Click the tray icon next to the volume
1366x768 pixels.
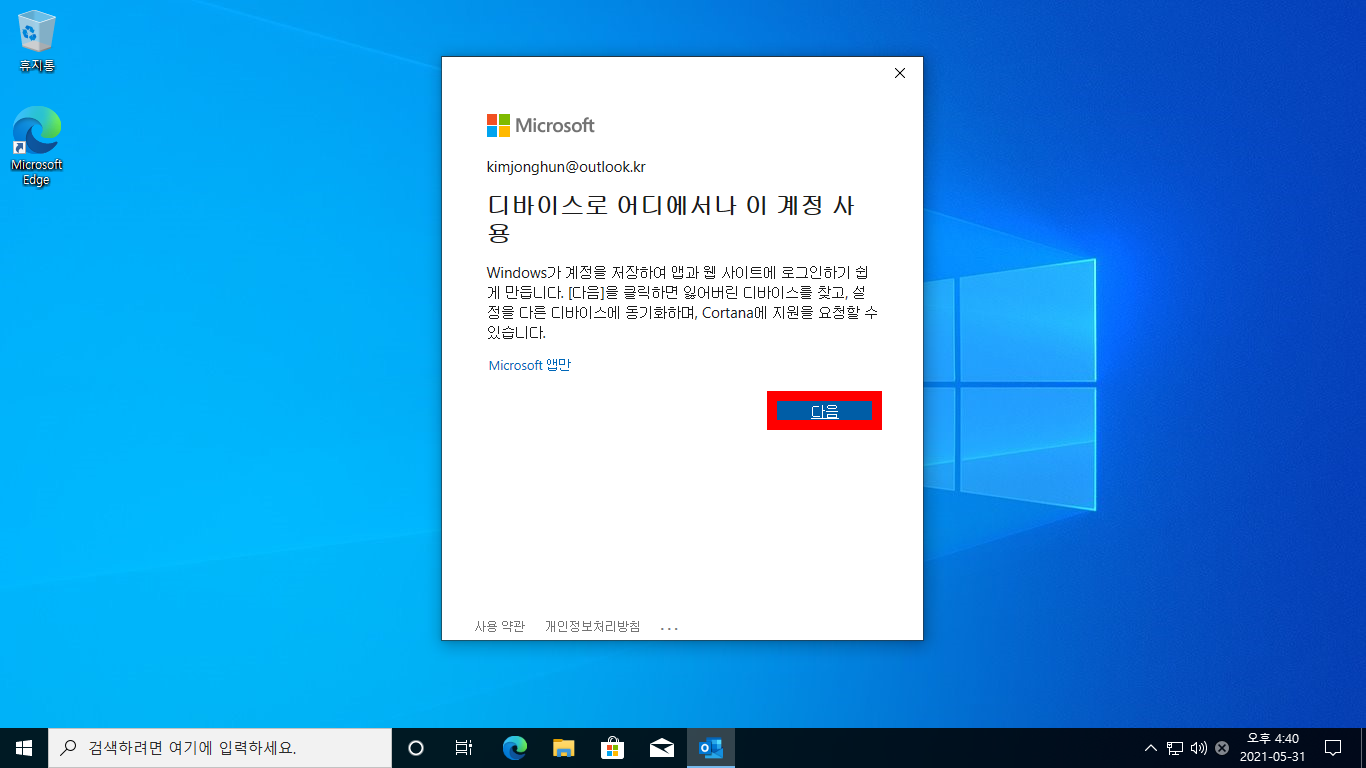pyautogui.click(x=1222, y=748)
